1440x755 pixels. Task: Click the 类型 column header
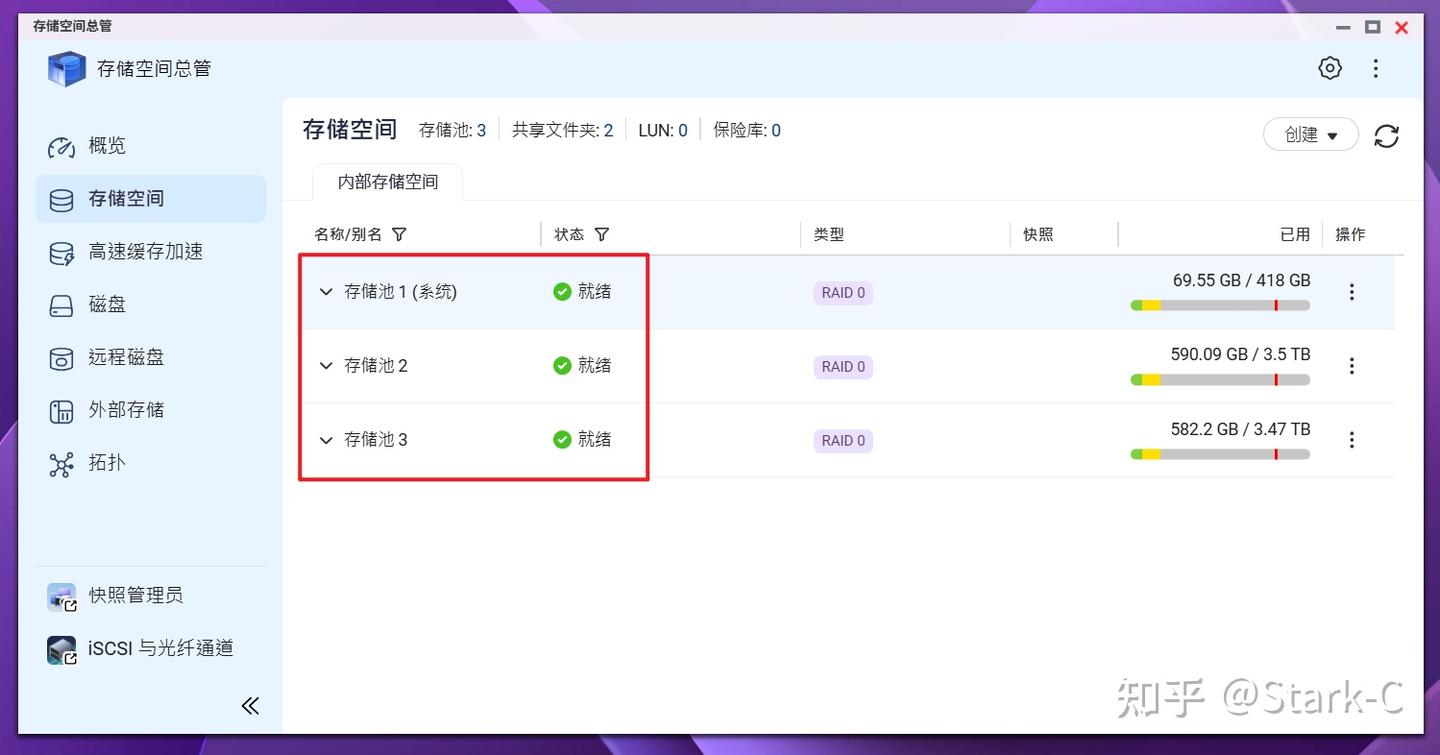tap(829, 234)
